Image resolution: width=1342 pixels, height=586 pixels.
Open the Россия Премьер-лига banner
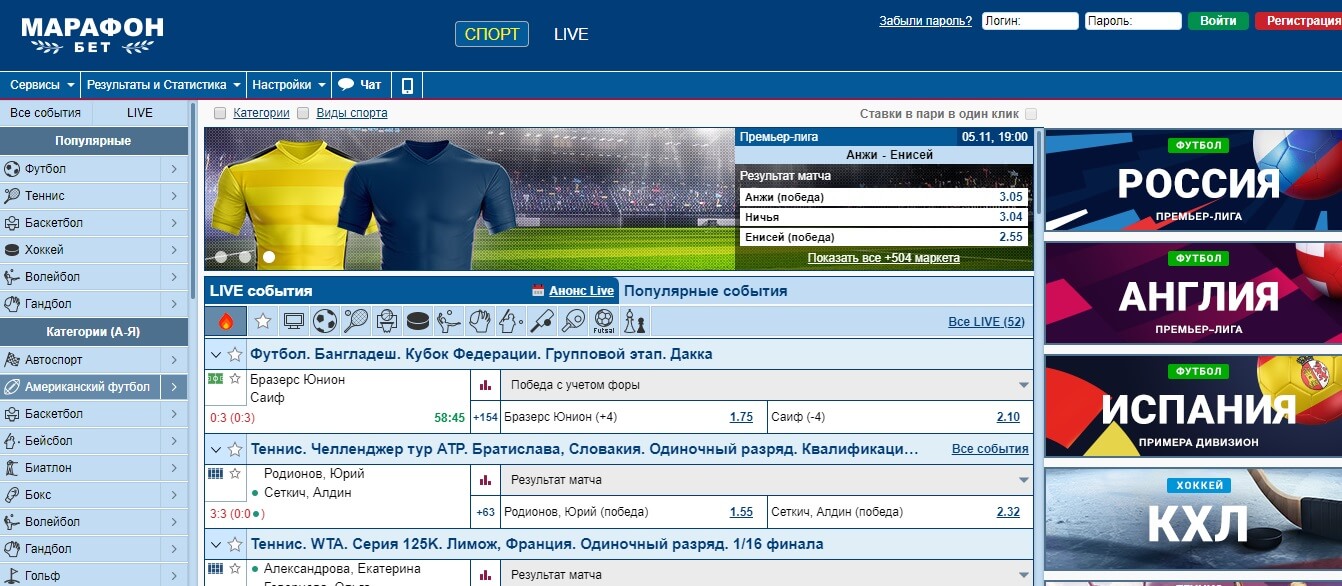tap(1193, 182)
